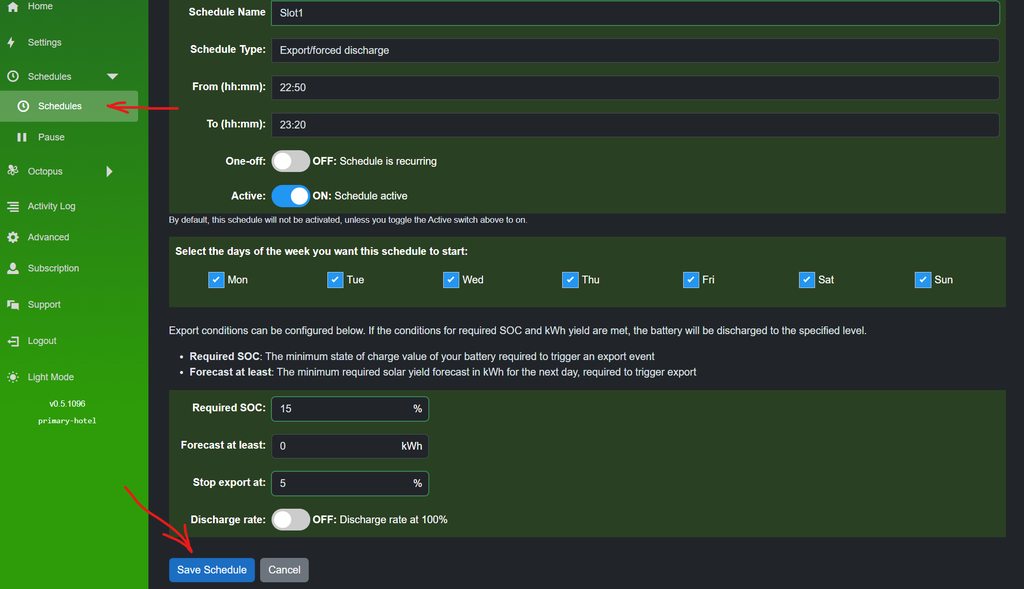Uncheck the Wed checkbox

451,280
